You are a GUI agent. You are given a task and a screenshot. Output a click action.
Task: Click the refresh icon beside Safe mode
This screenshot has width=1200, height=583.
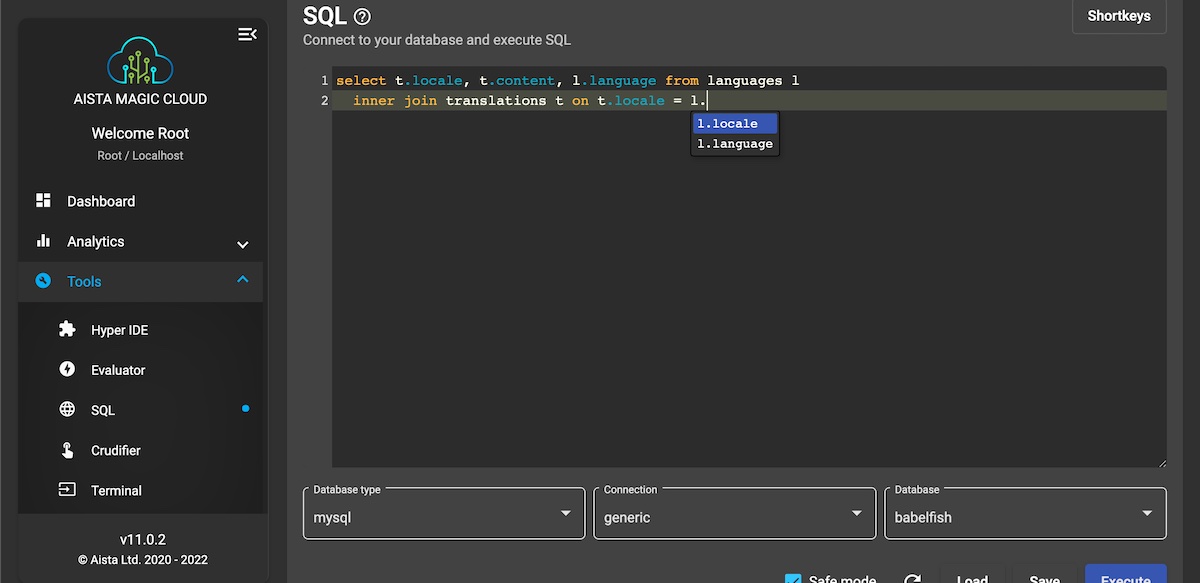[x=912, y=579]
